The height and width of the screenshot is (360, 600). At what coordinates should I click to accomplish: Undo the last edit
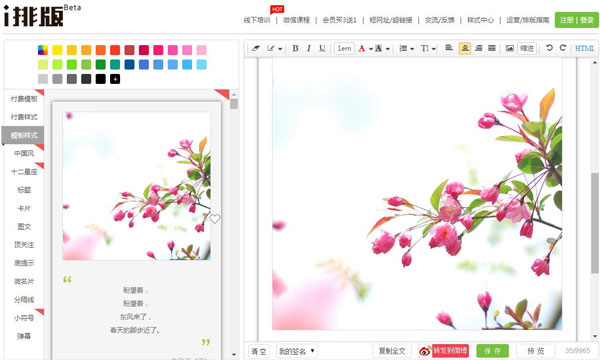coord(549,48)
